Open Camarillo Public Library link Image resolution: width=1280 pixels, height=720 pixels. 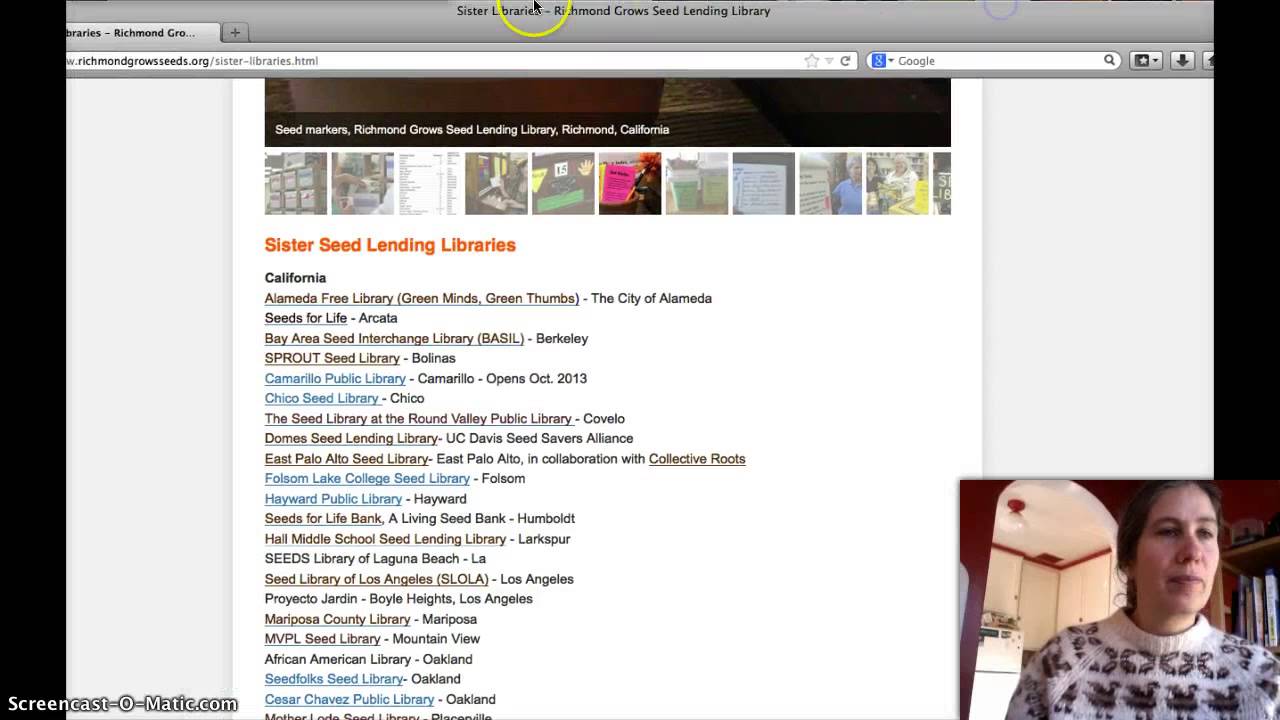coord(335,378)
